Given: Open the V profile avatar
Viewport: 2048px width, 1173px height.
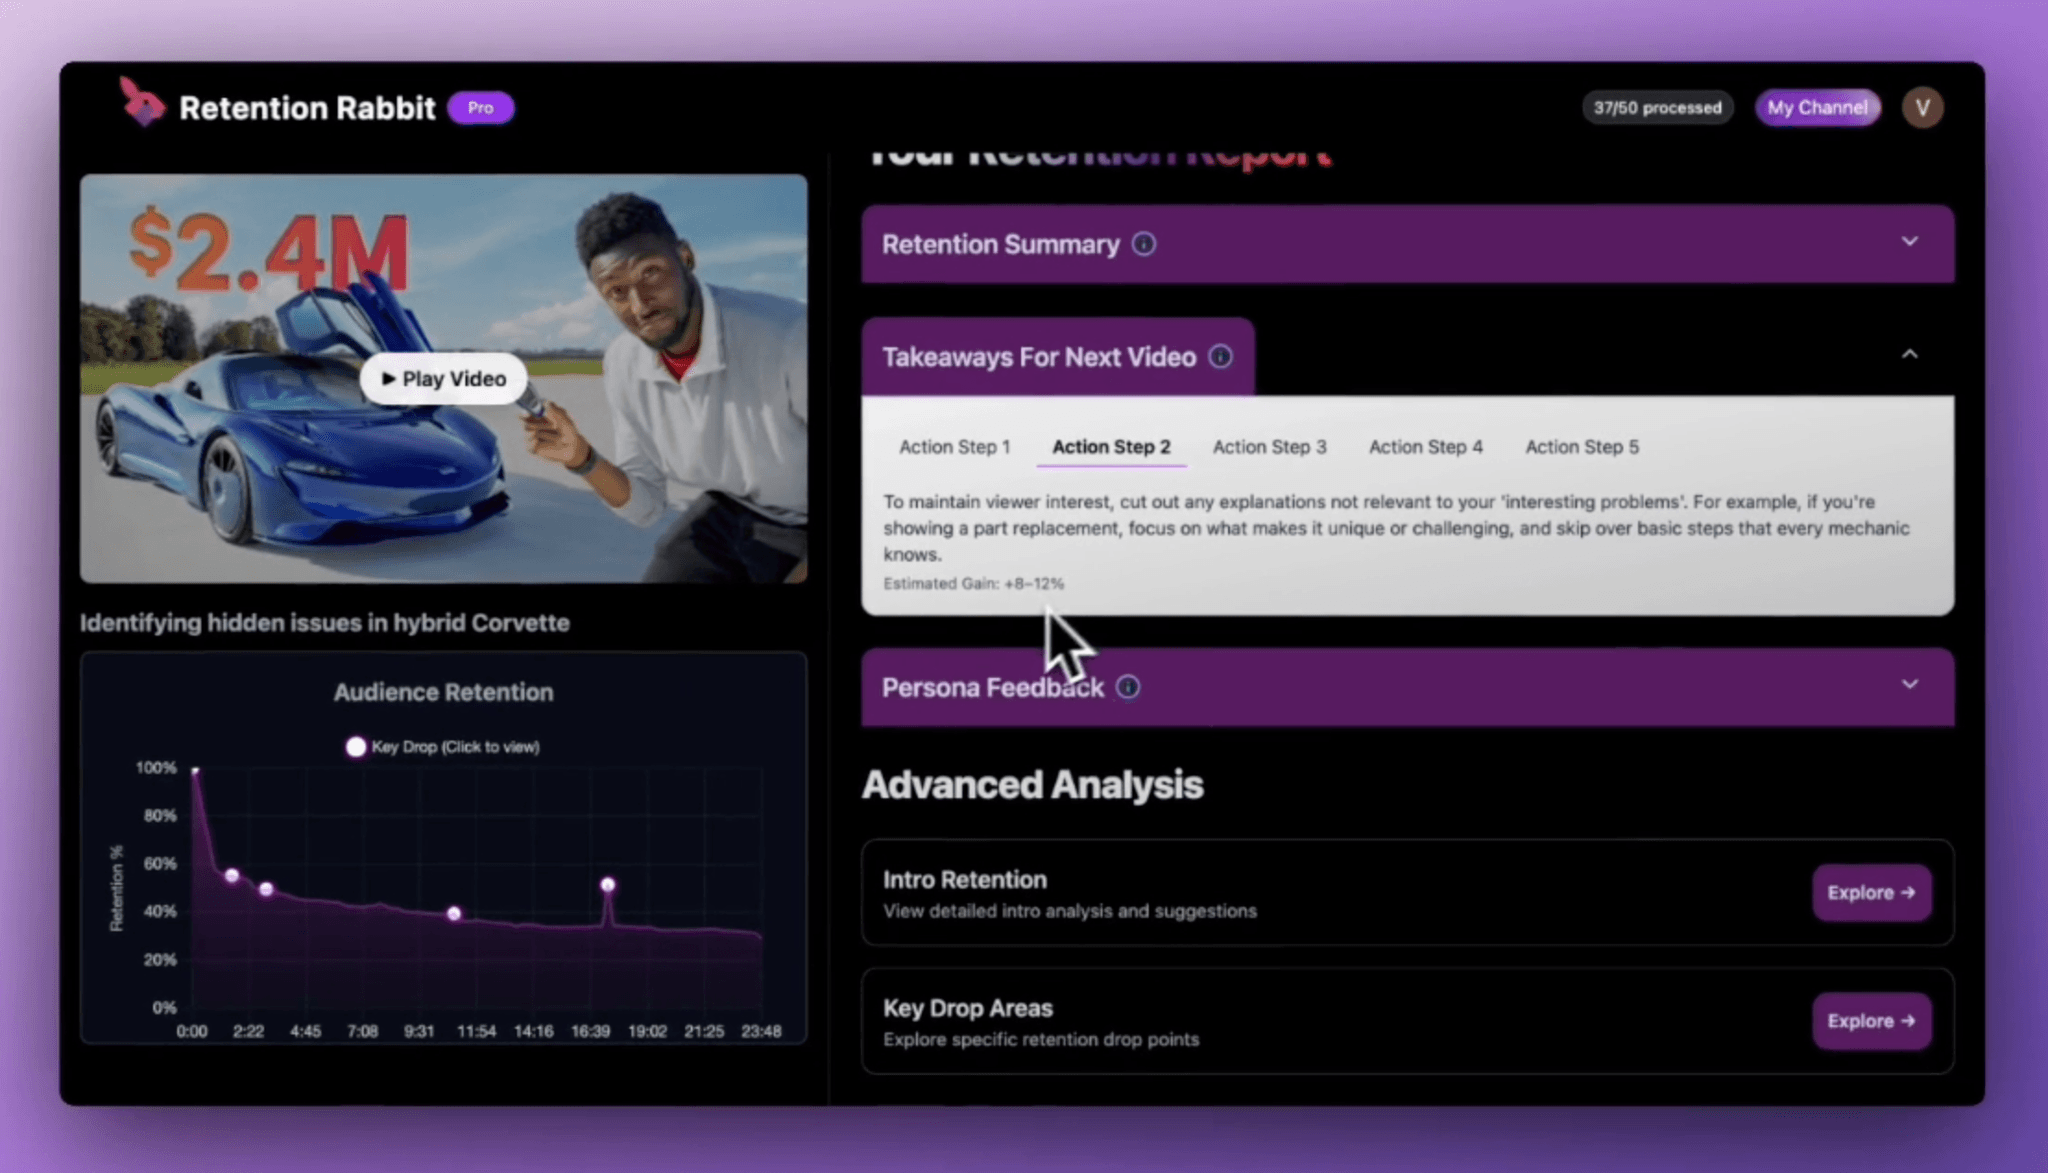Looking at the screenshot, I should point(1921,106).
